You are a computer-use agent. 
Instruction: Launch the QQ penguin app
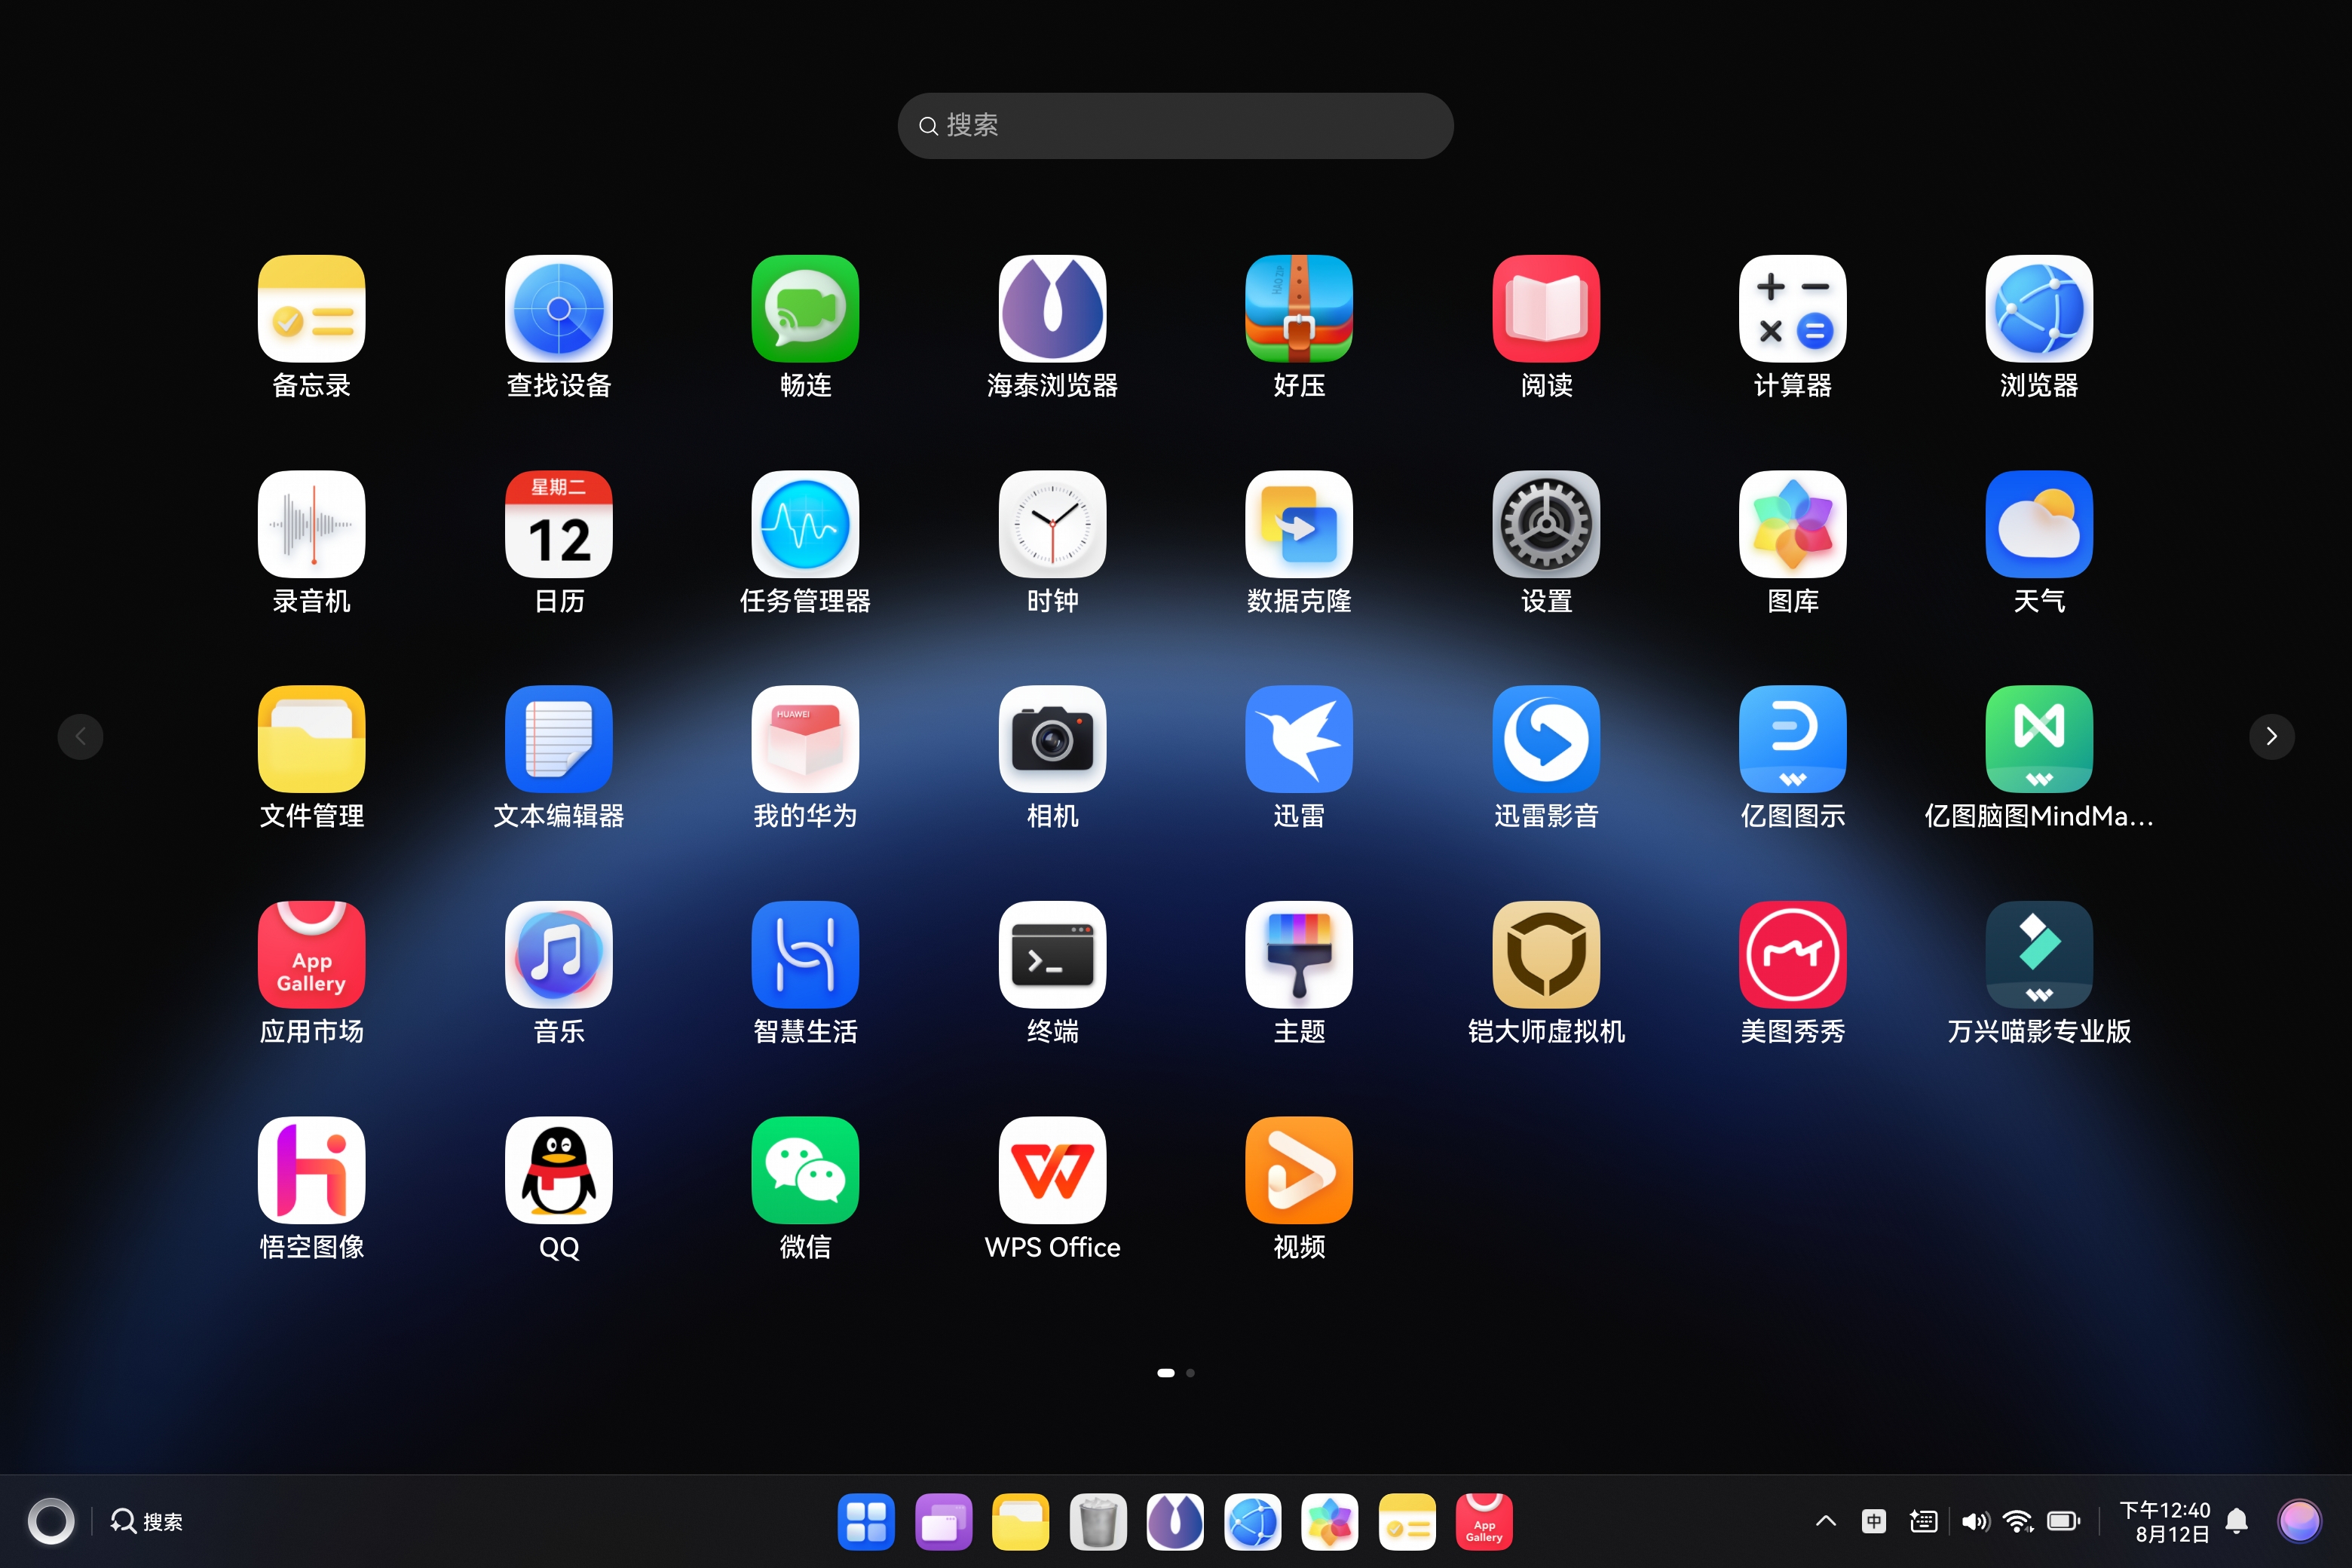pos(558,1170)
